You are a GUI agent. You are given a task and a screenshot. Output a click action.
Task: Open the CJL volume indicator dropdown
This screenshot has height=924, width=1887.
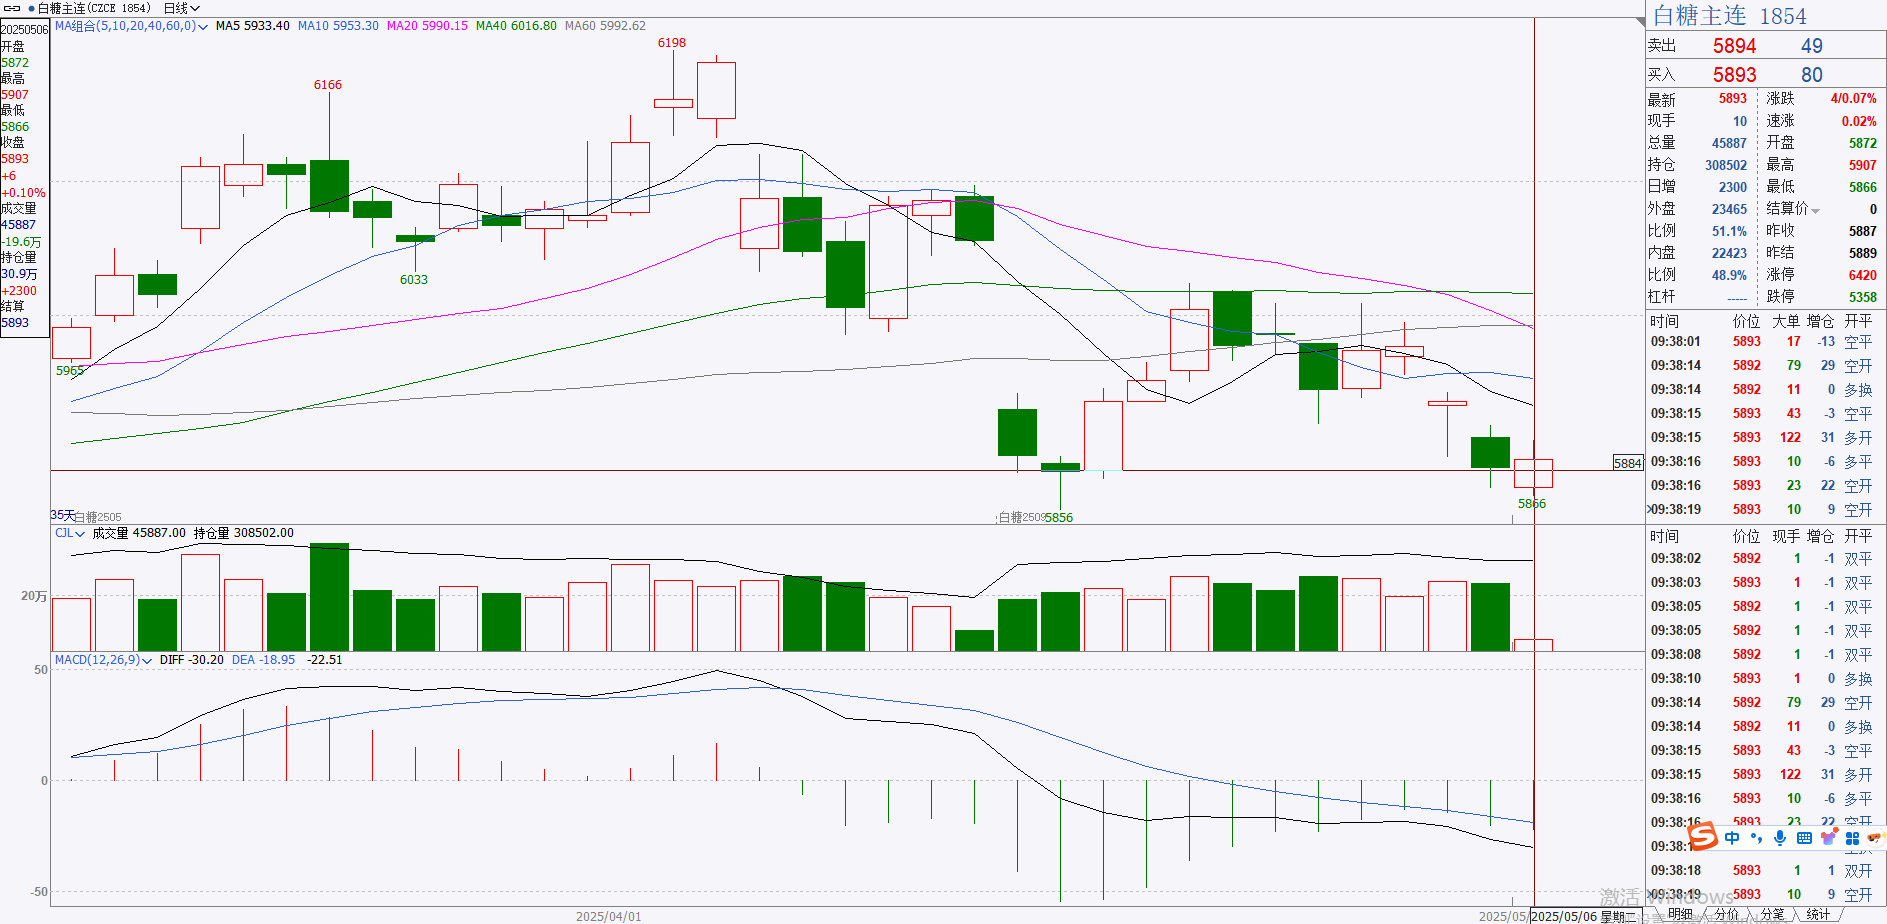[x=70, y=533]
